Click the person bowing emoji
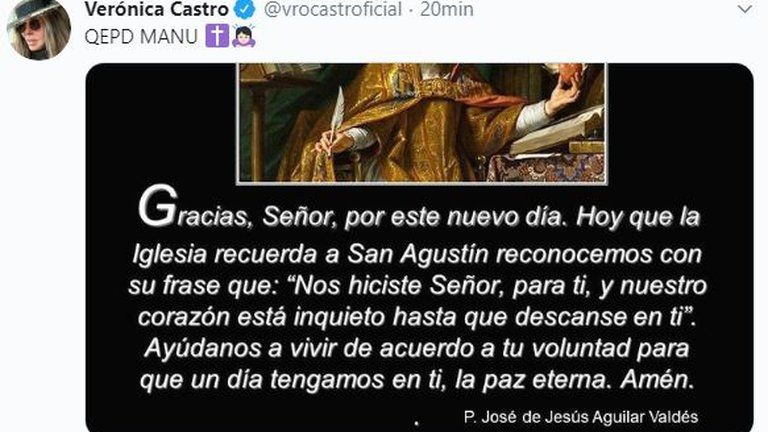The height and width of the screenshot is (432, 768). point(243,36)
